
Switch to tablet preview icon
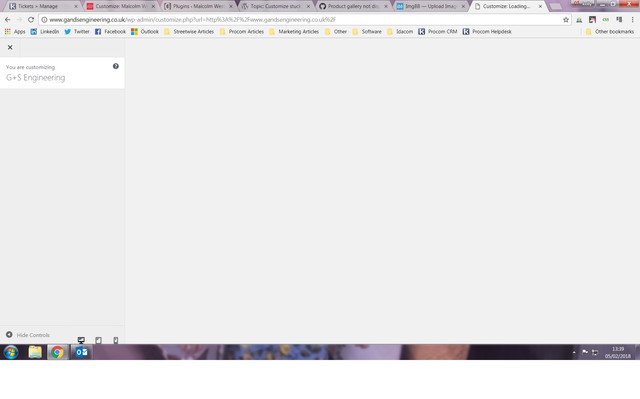coord(98,340)
